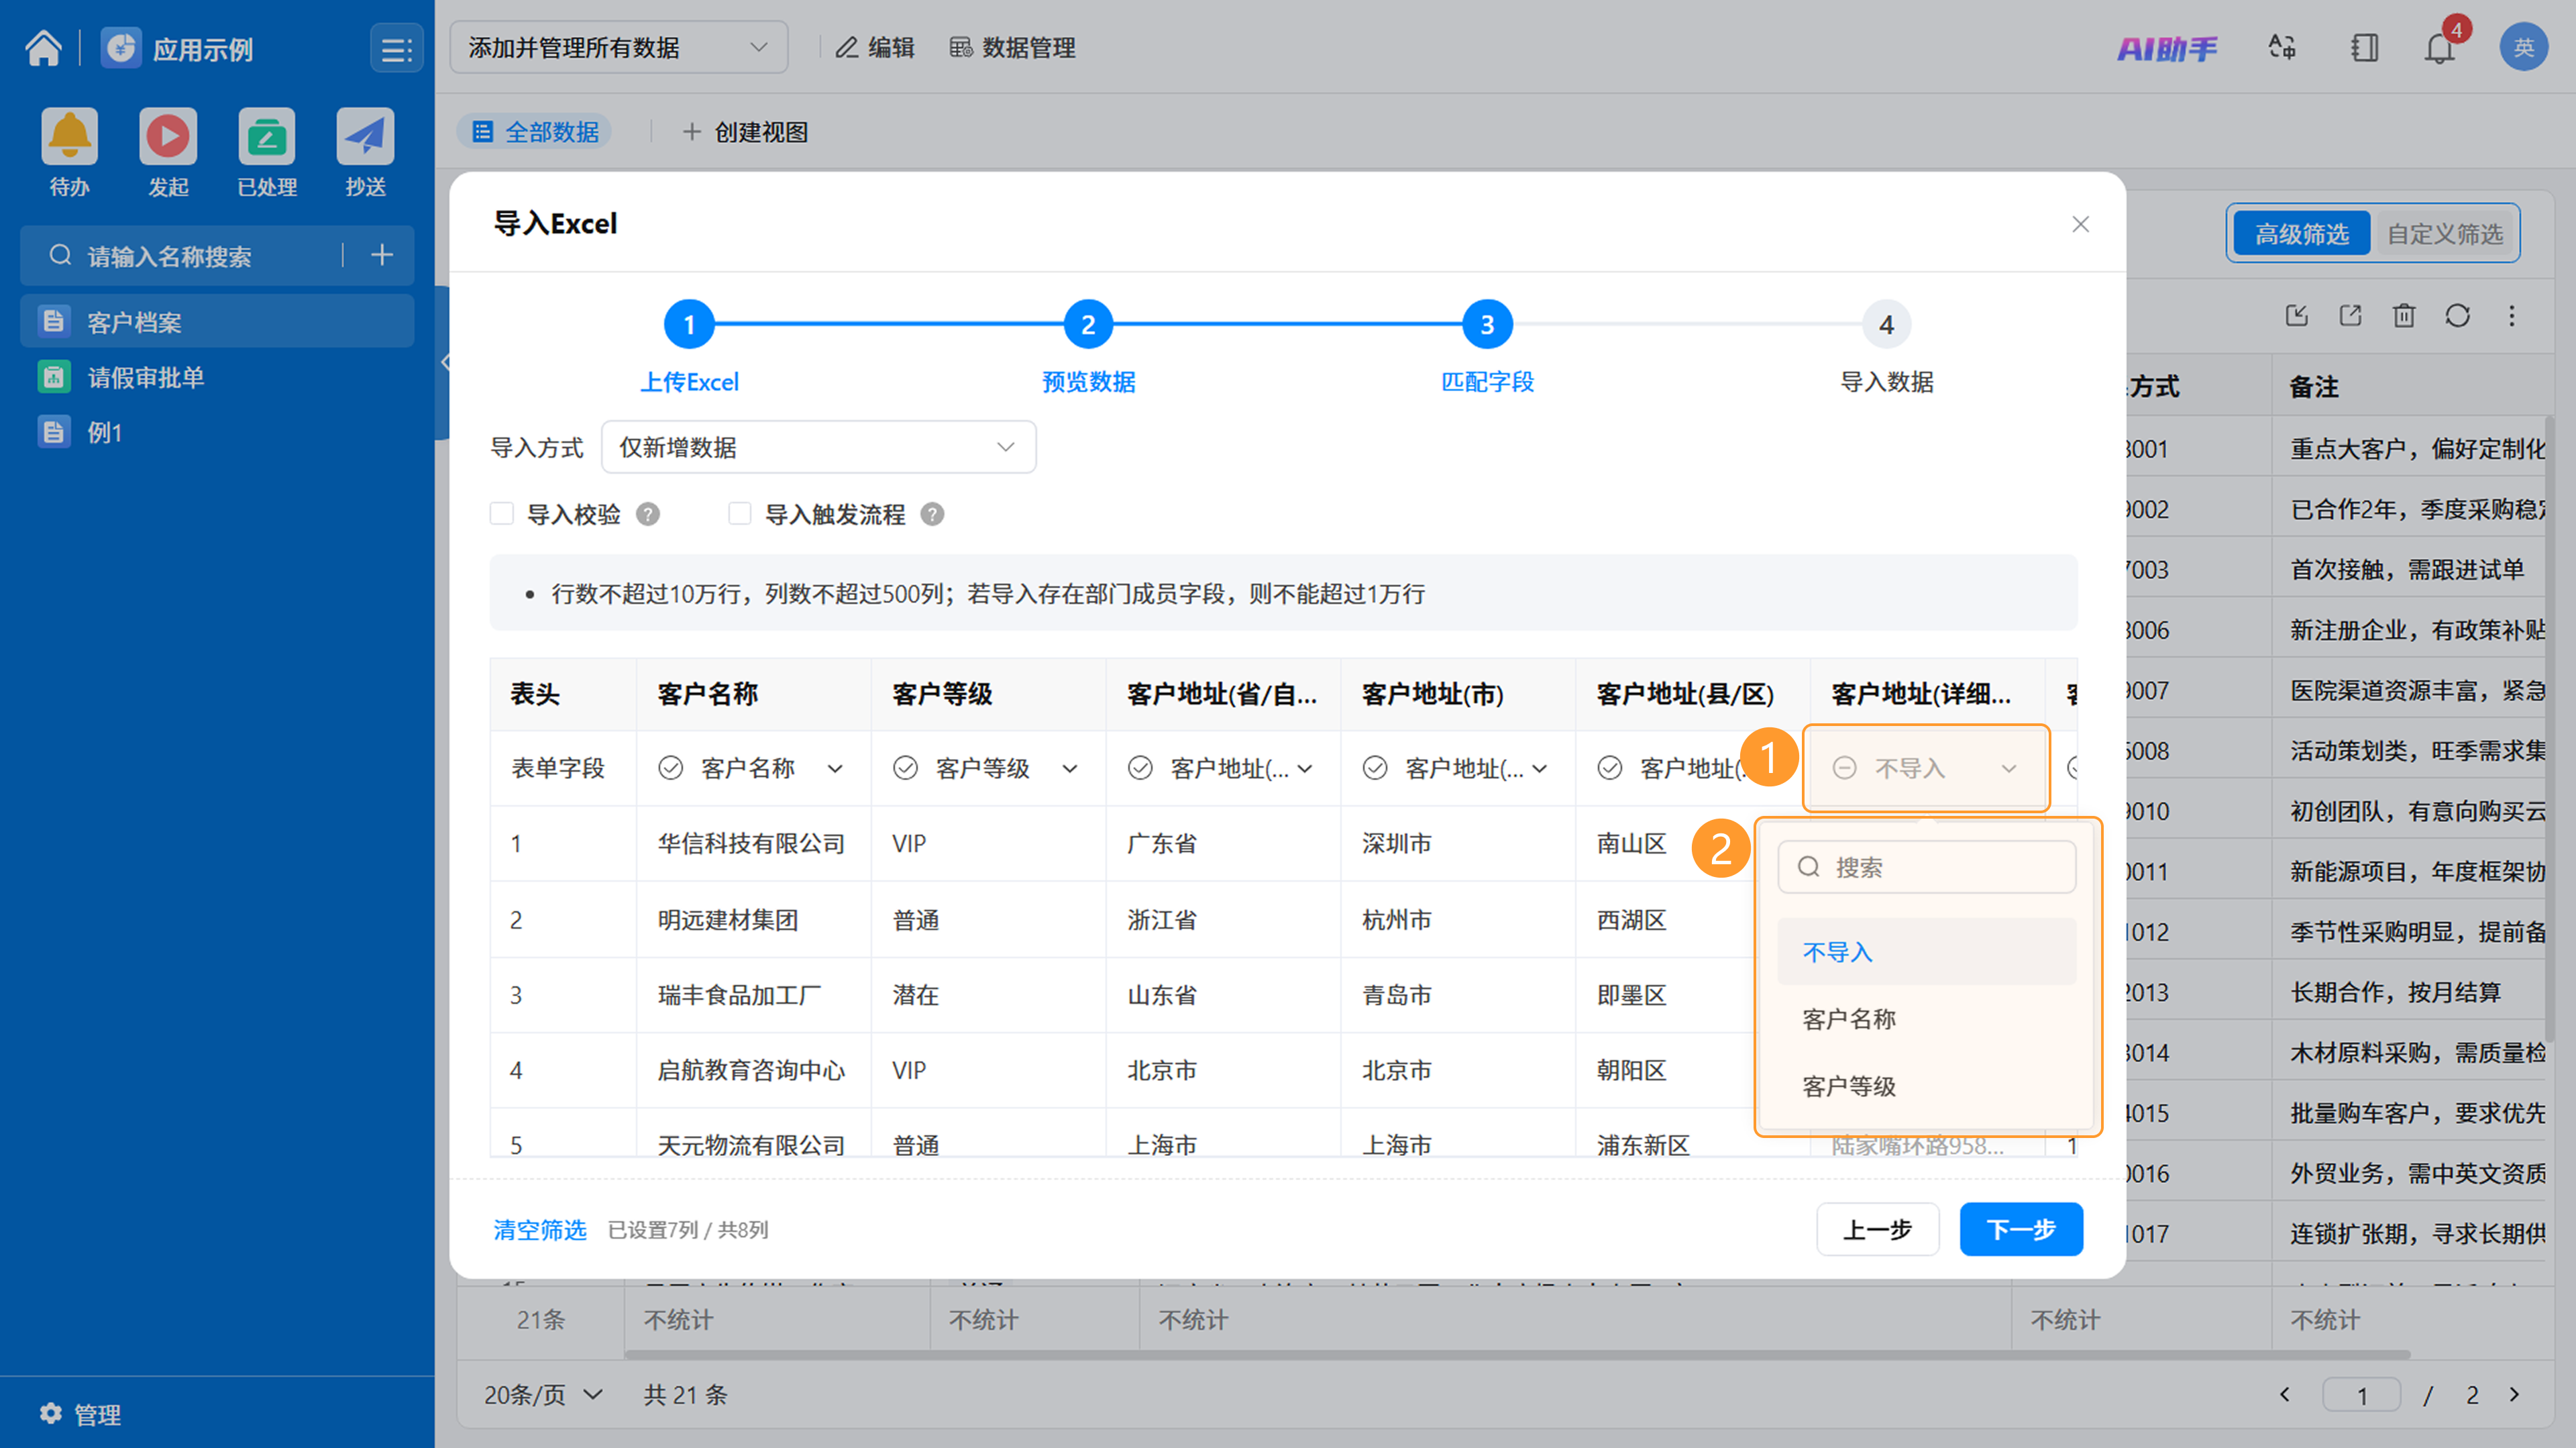This screenshot has width=2576, height=1448.
Task: Switch language with the translate icon
Action: tap(2282, 47)
